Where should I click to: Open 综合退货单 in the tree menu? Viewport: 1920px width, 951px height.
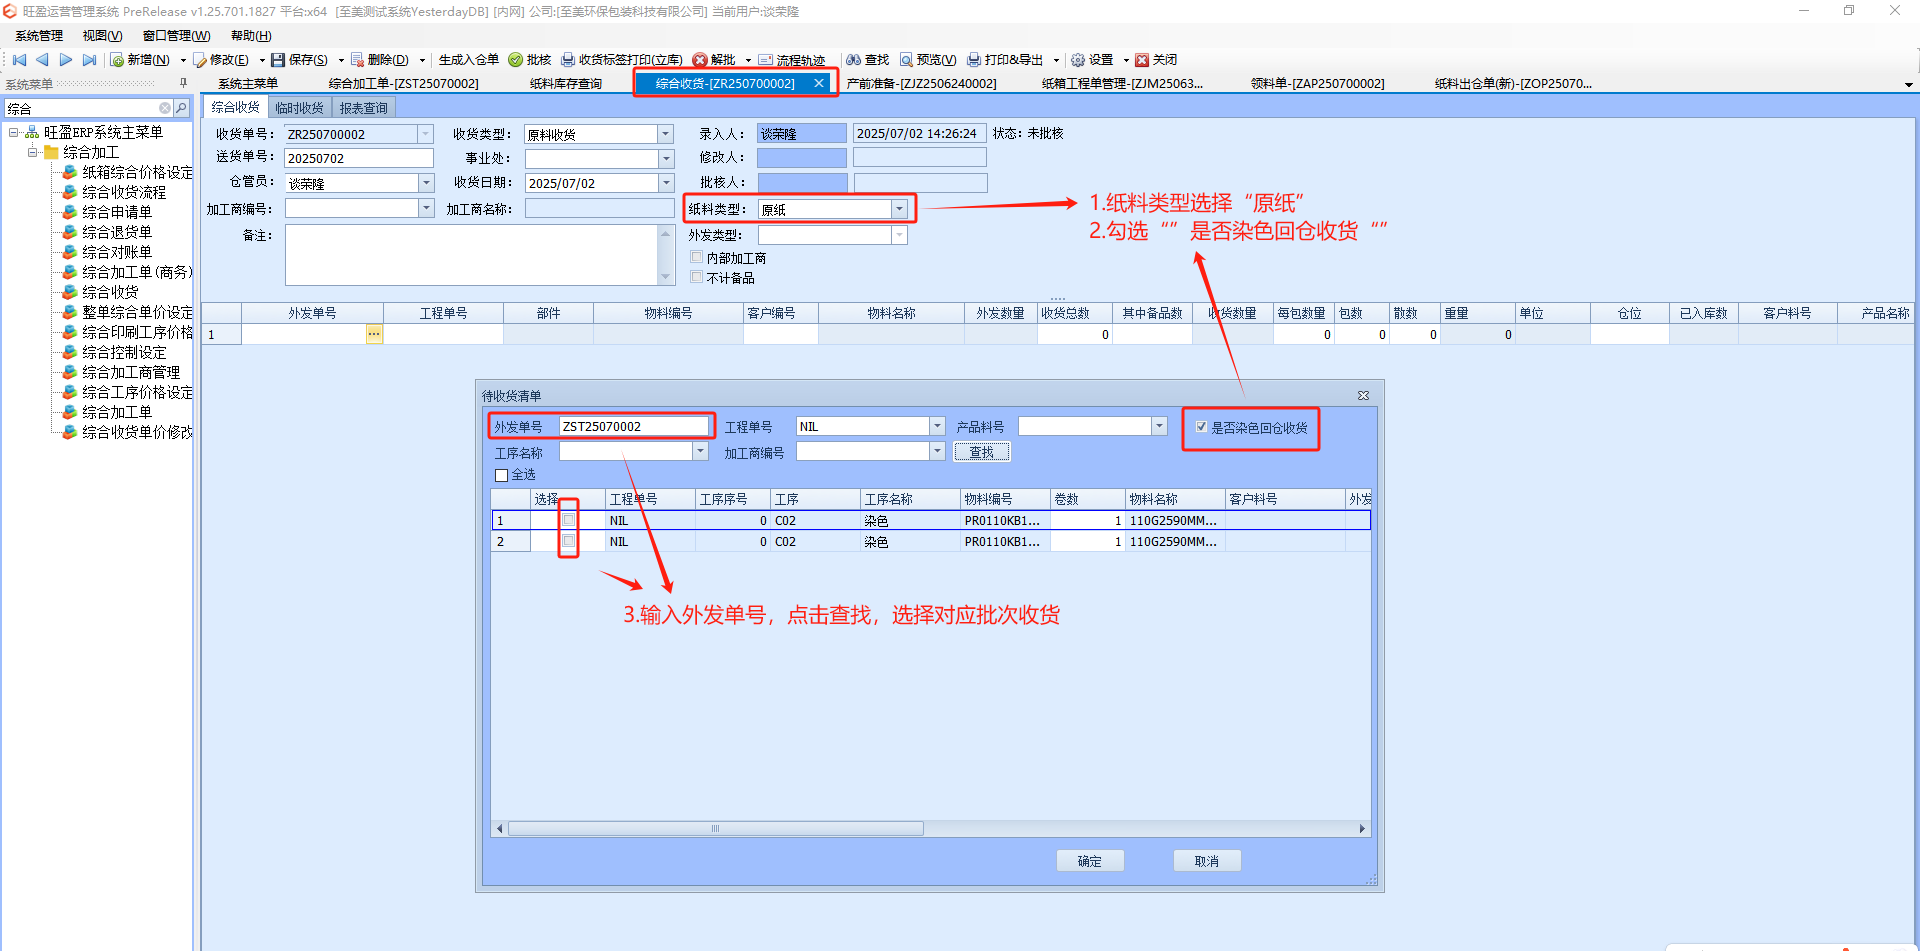tap(116, 232)
